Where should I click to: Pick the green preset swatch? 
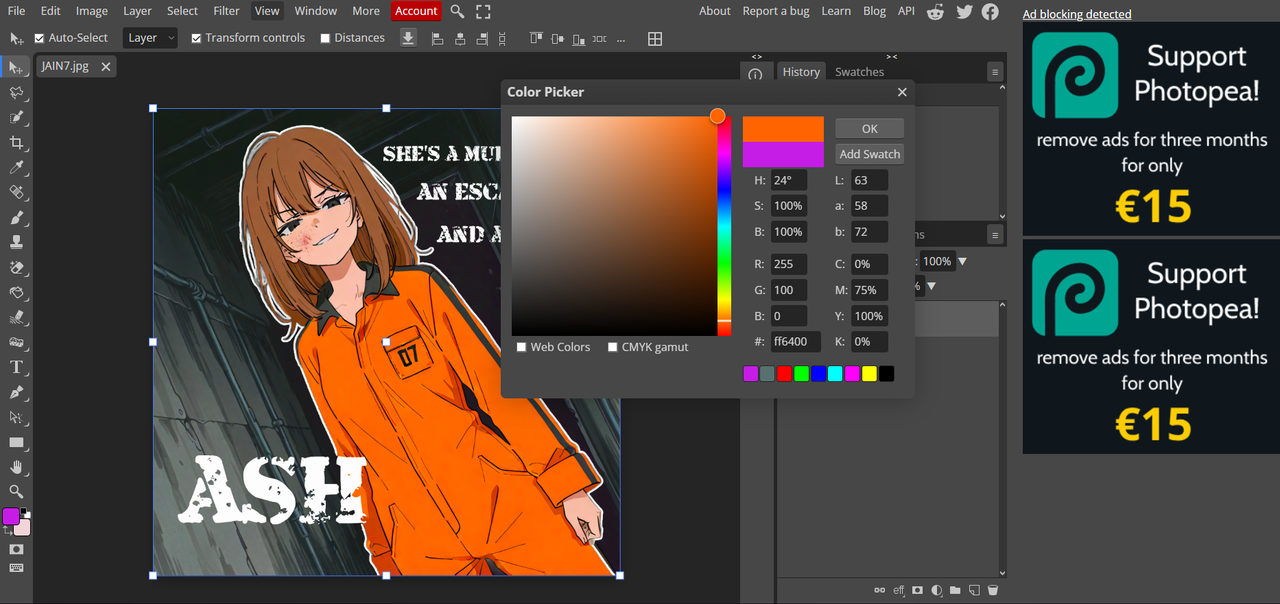point(801,374)
